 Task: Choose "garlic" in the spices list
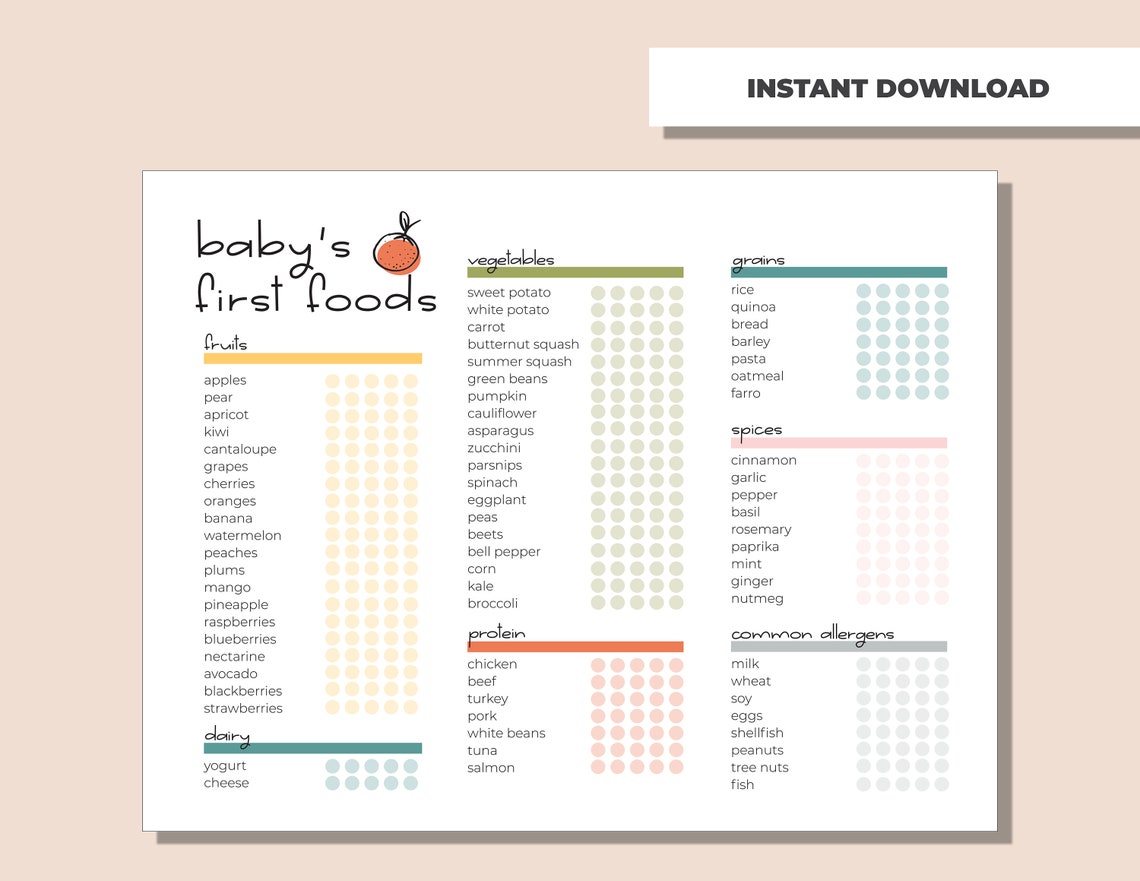748,478
